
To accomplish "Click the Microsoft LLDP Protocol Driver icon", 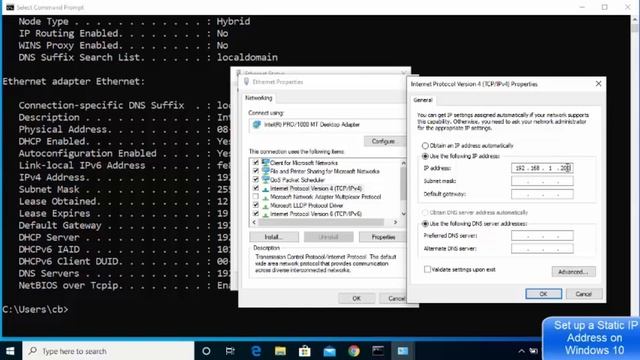I will pos(265,205).
